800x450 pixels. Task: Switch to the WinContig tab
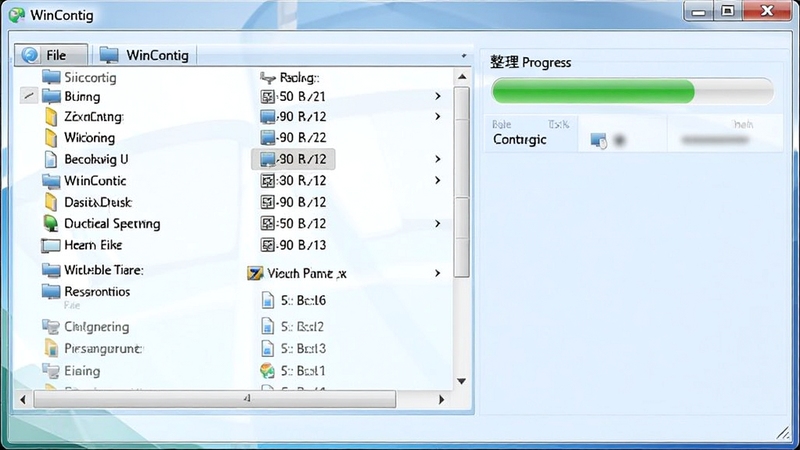(x=144, y=55)
